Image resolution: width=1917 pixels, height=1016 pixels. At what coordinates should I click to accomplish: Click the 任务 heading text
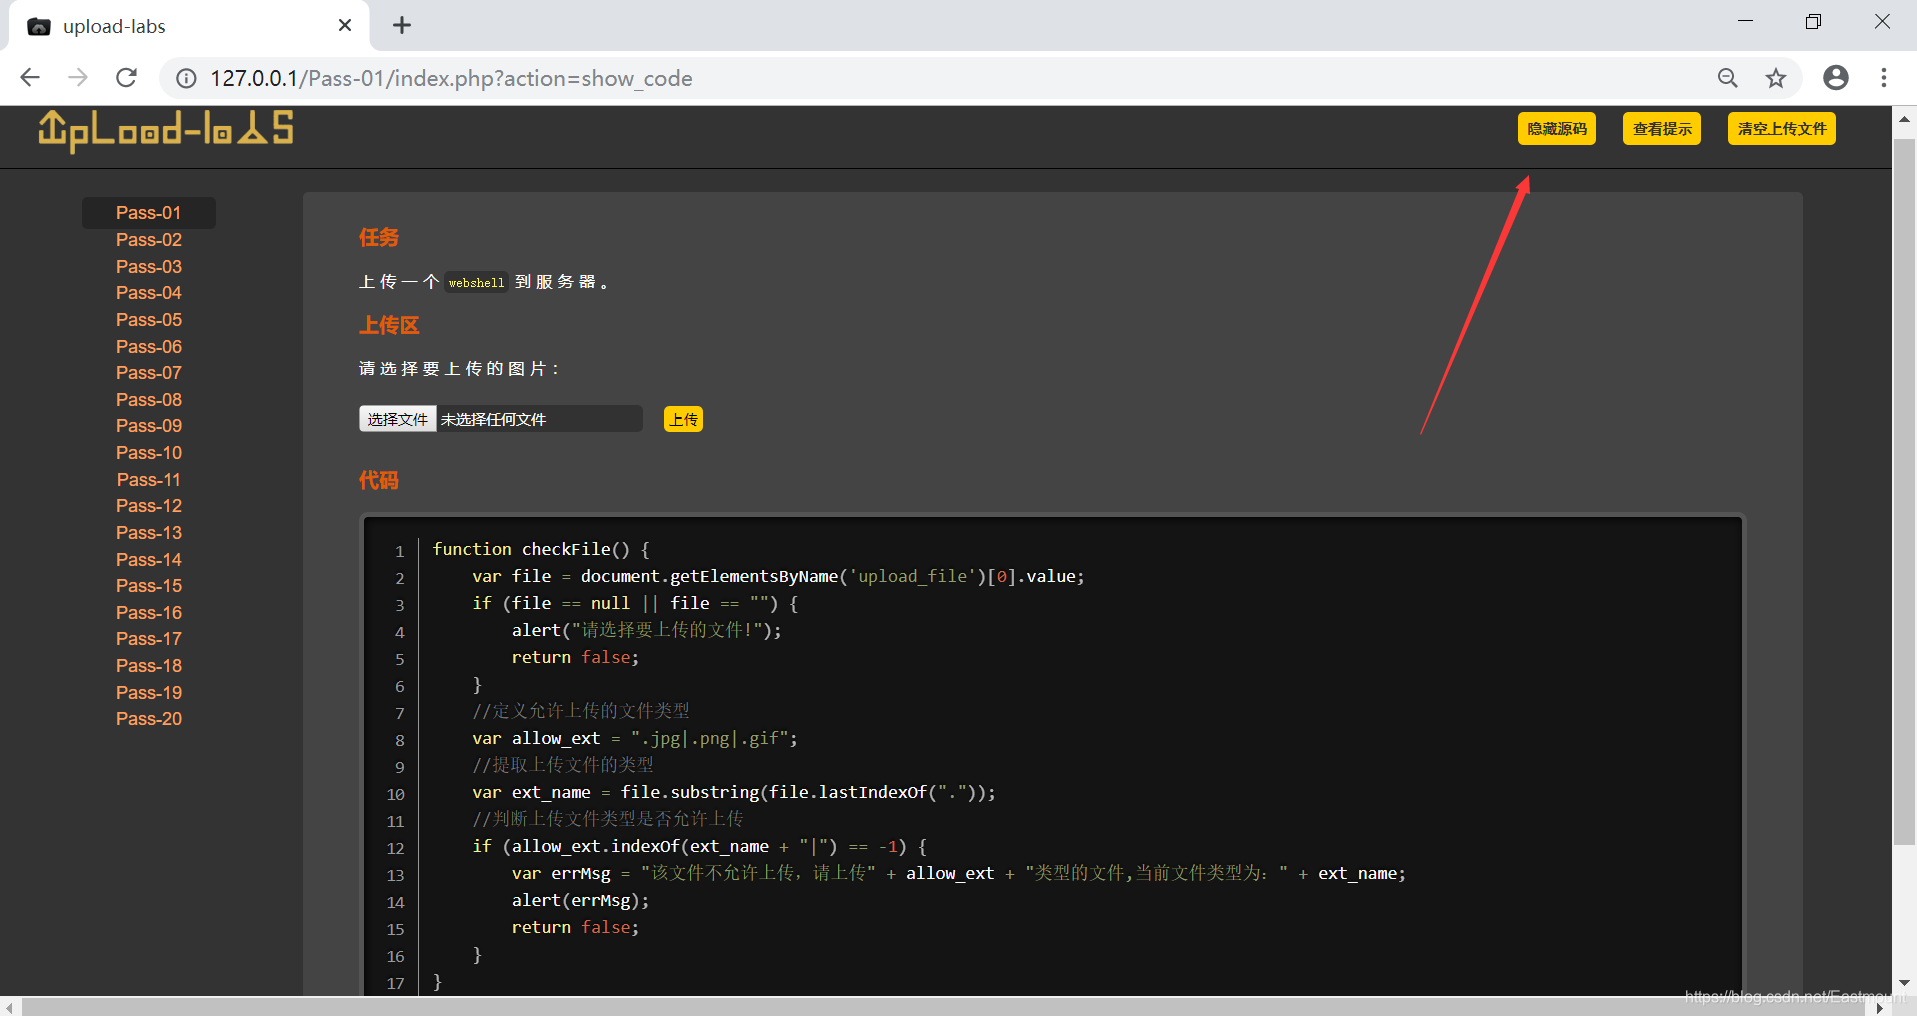[x=379, y=238]
